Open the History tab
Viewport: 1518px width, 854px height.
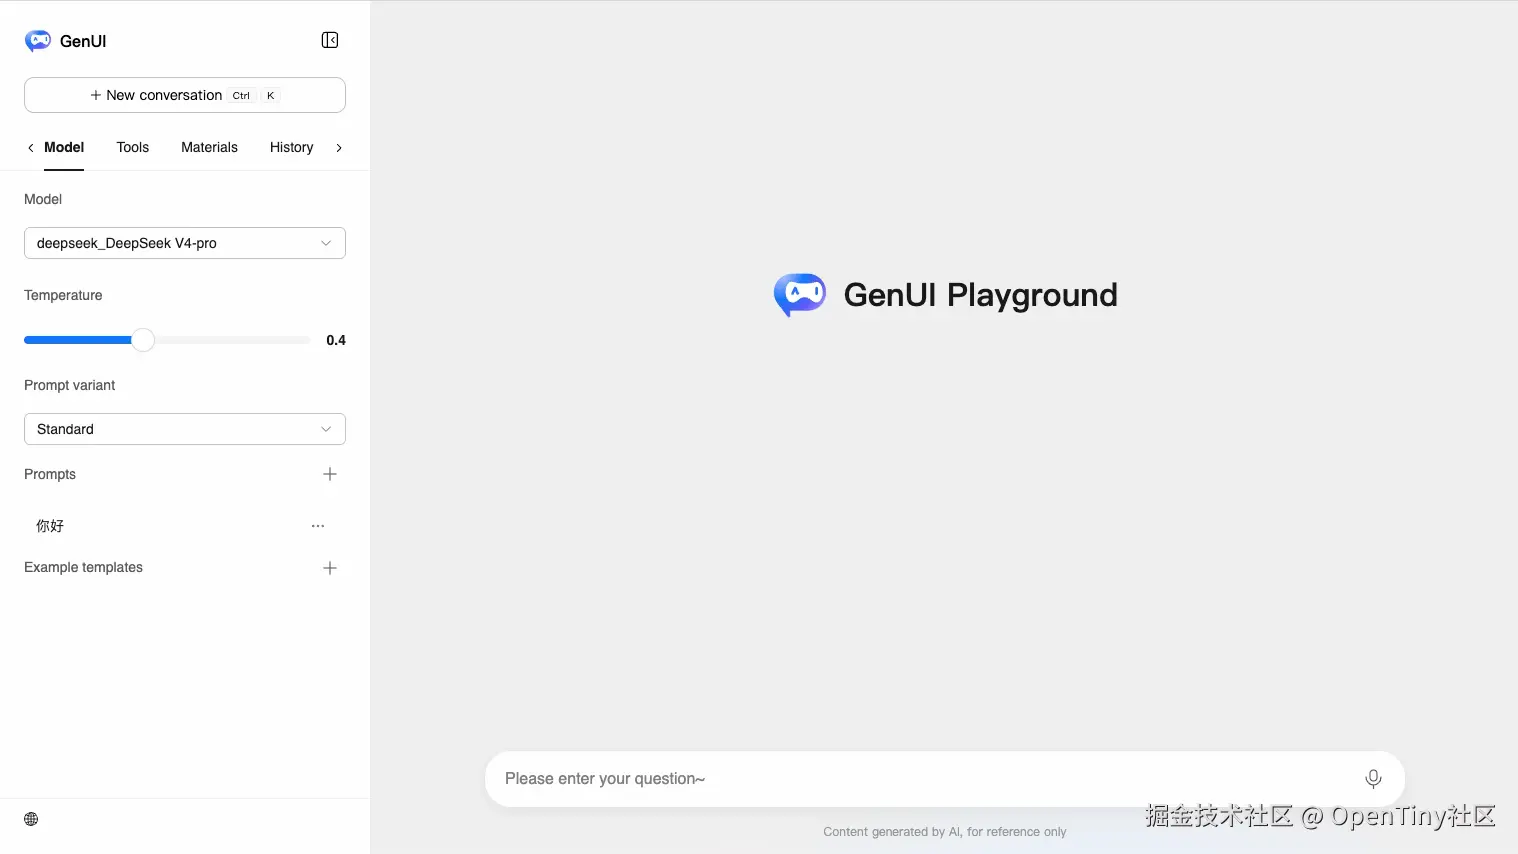pos(291,147)
